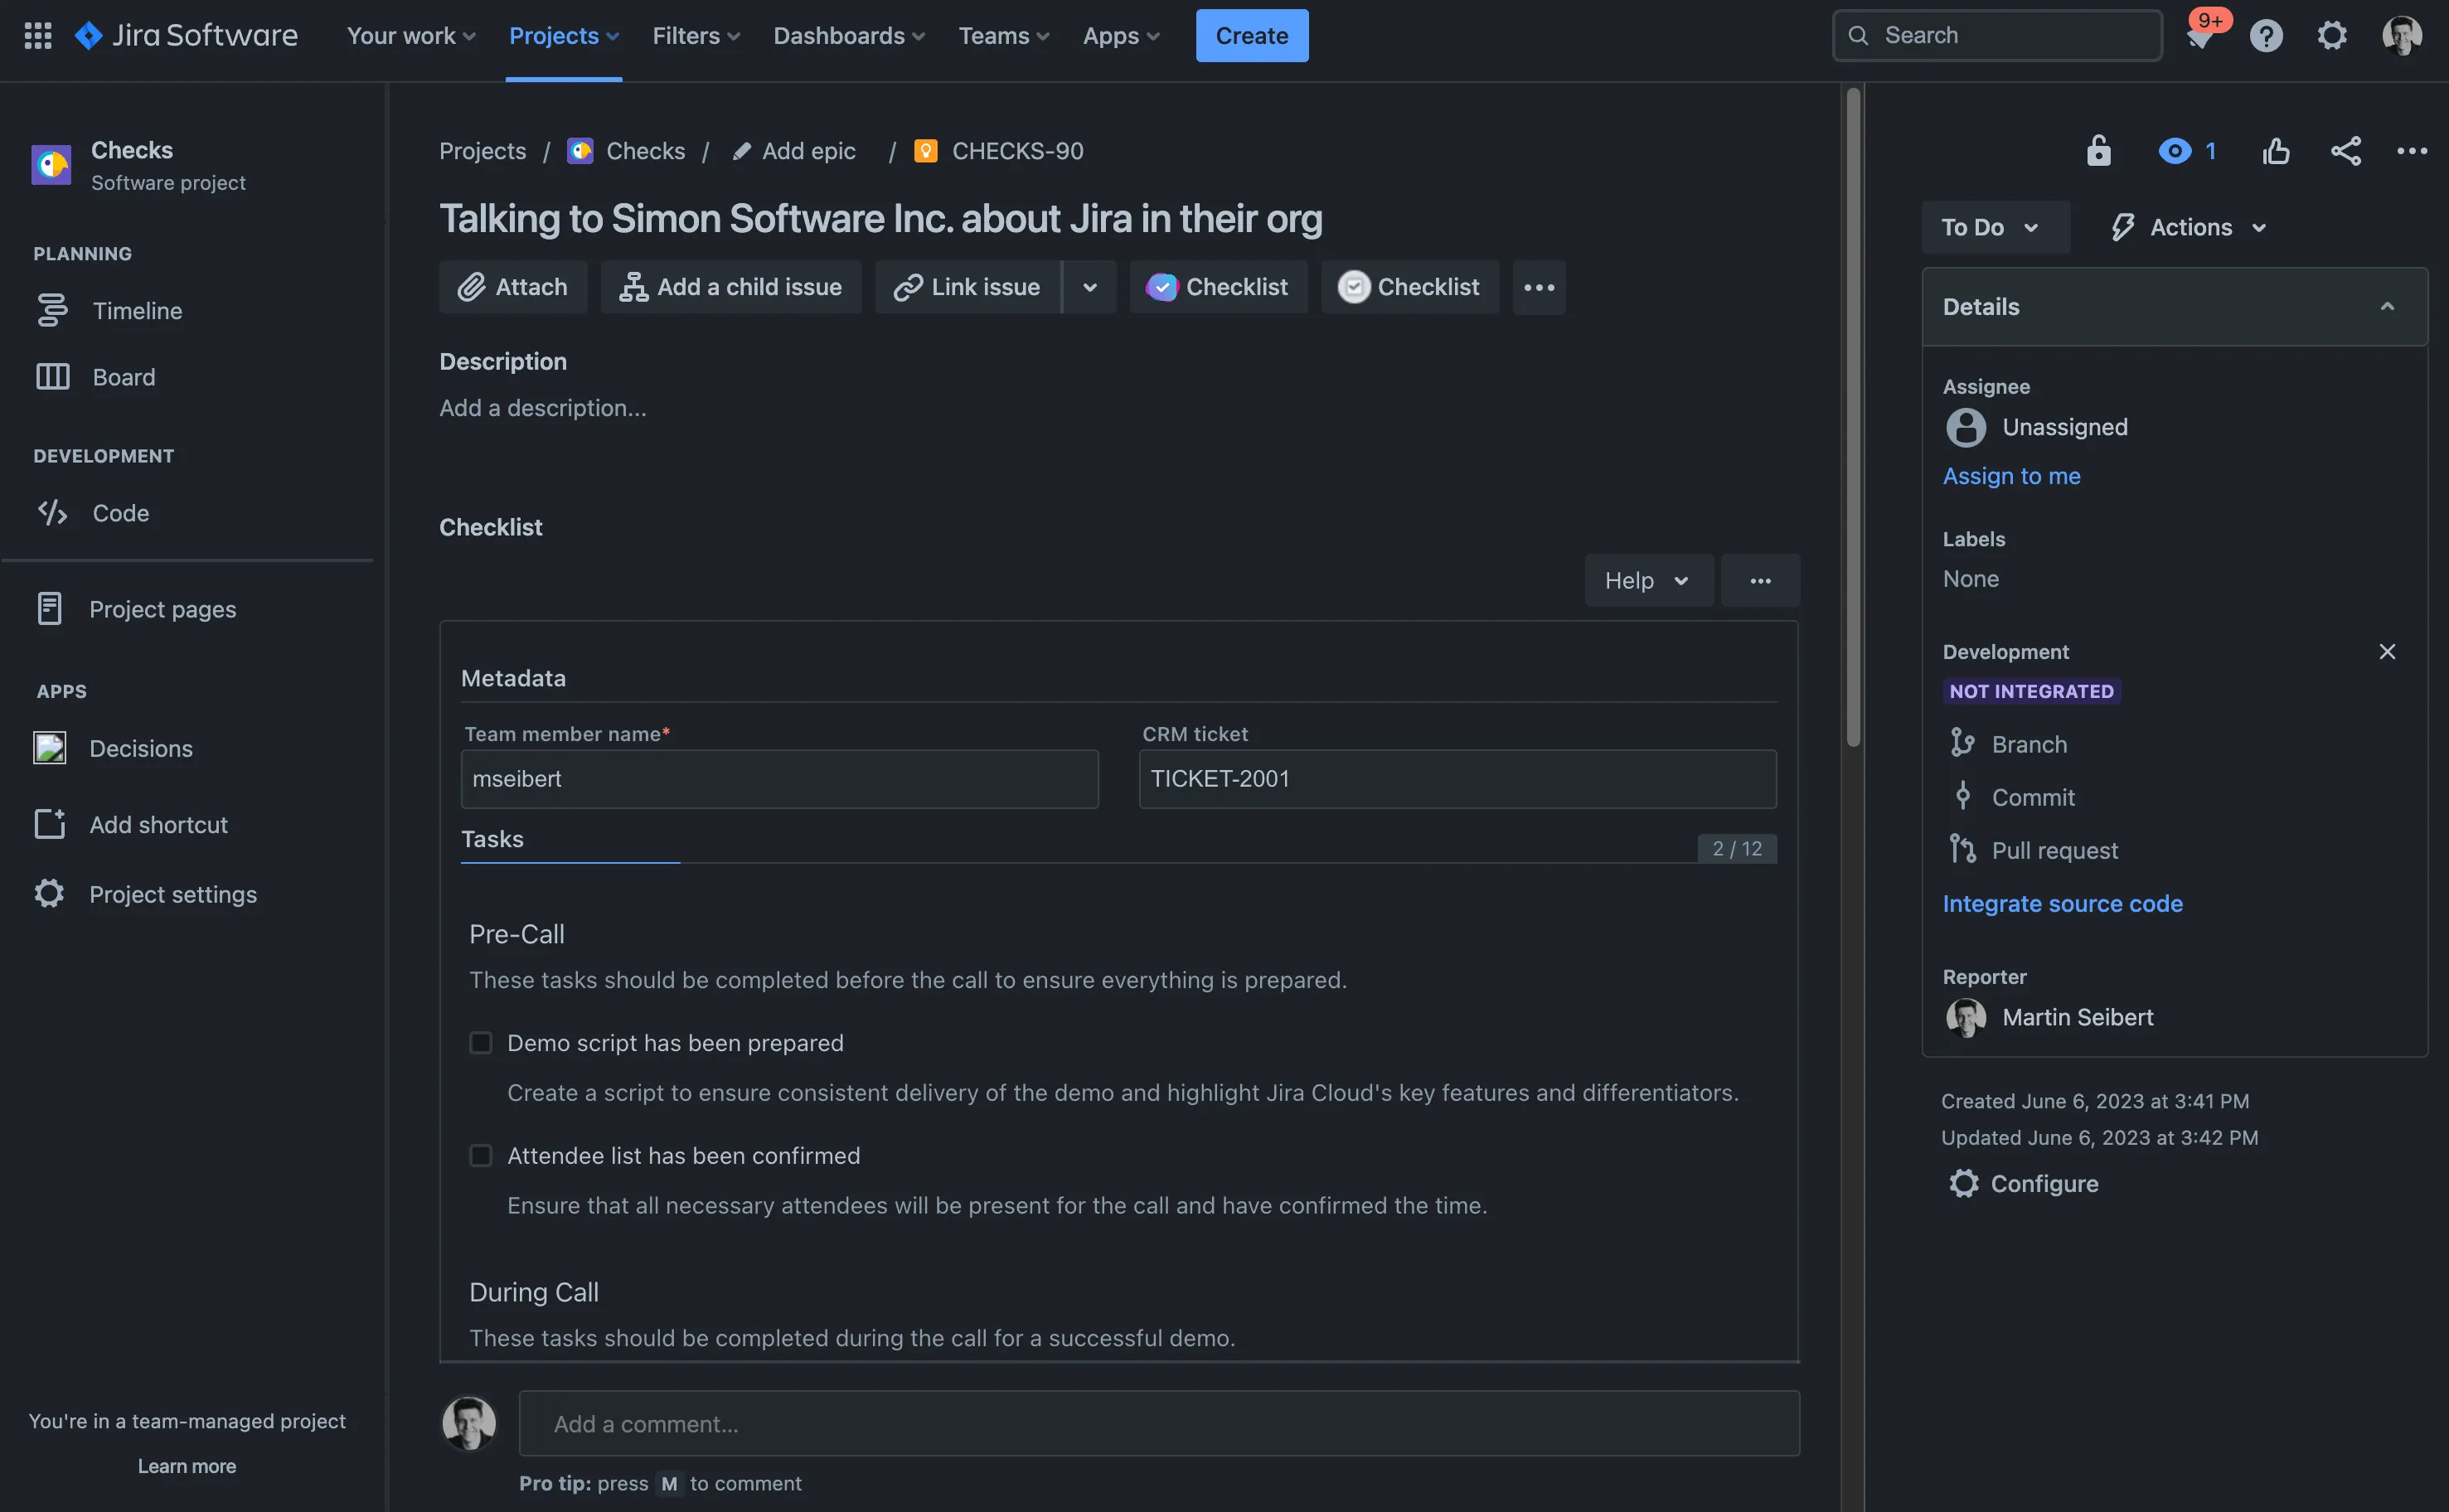Click the Search field

pos(1997,36)
